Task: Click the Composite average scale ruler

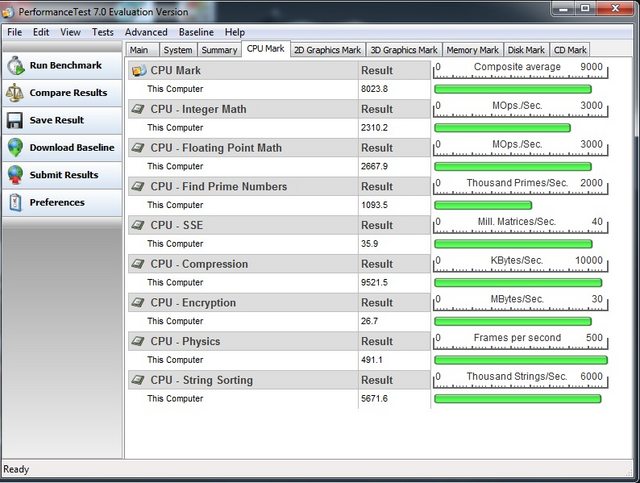Action: pos(520,70)
